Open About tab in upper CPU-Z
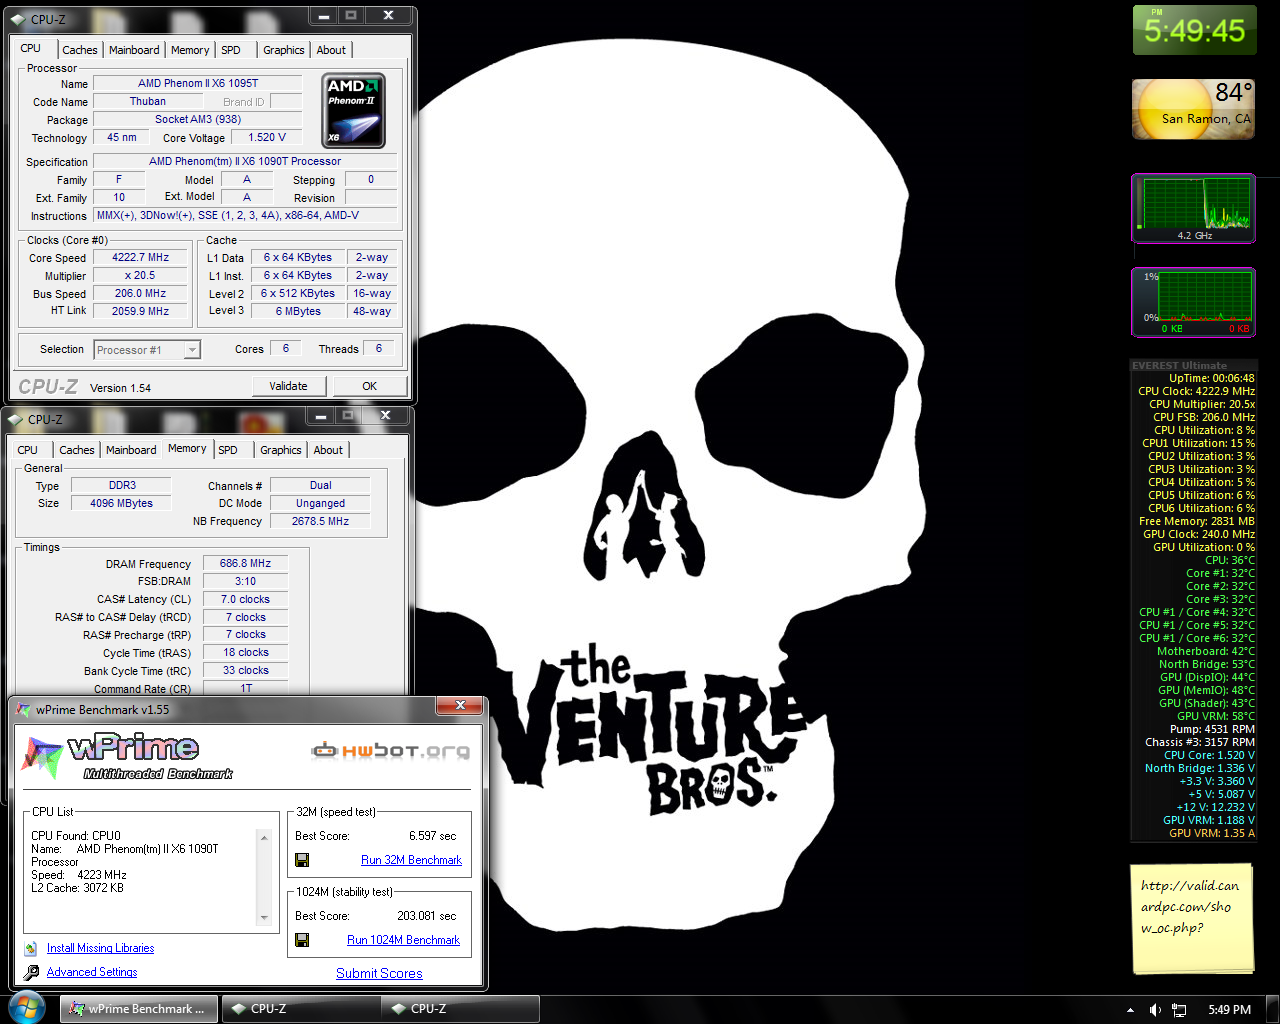 331,50
